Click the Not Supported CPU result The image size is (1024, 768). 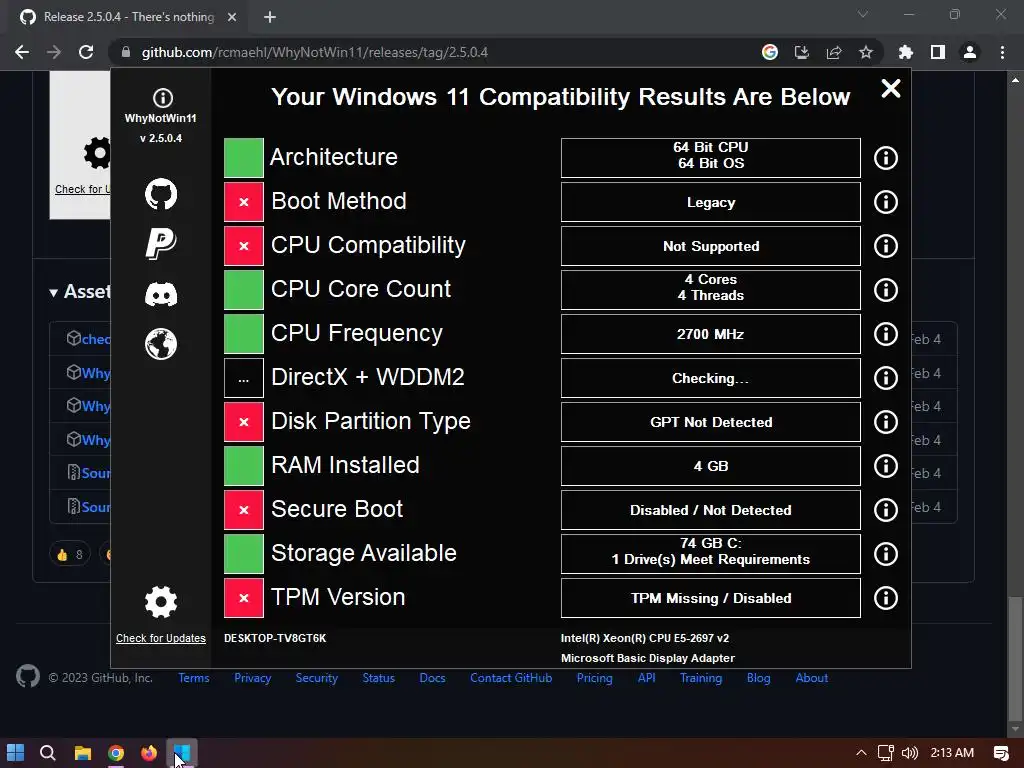tap(711, 246)
